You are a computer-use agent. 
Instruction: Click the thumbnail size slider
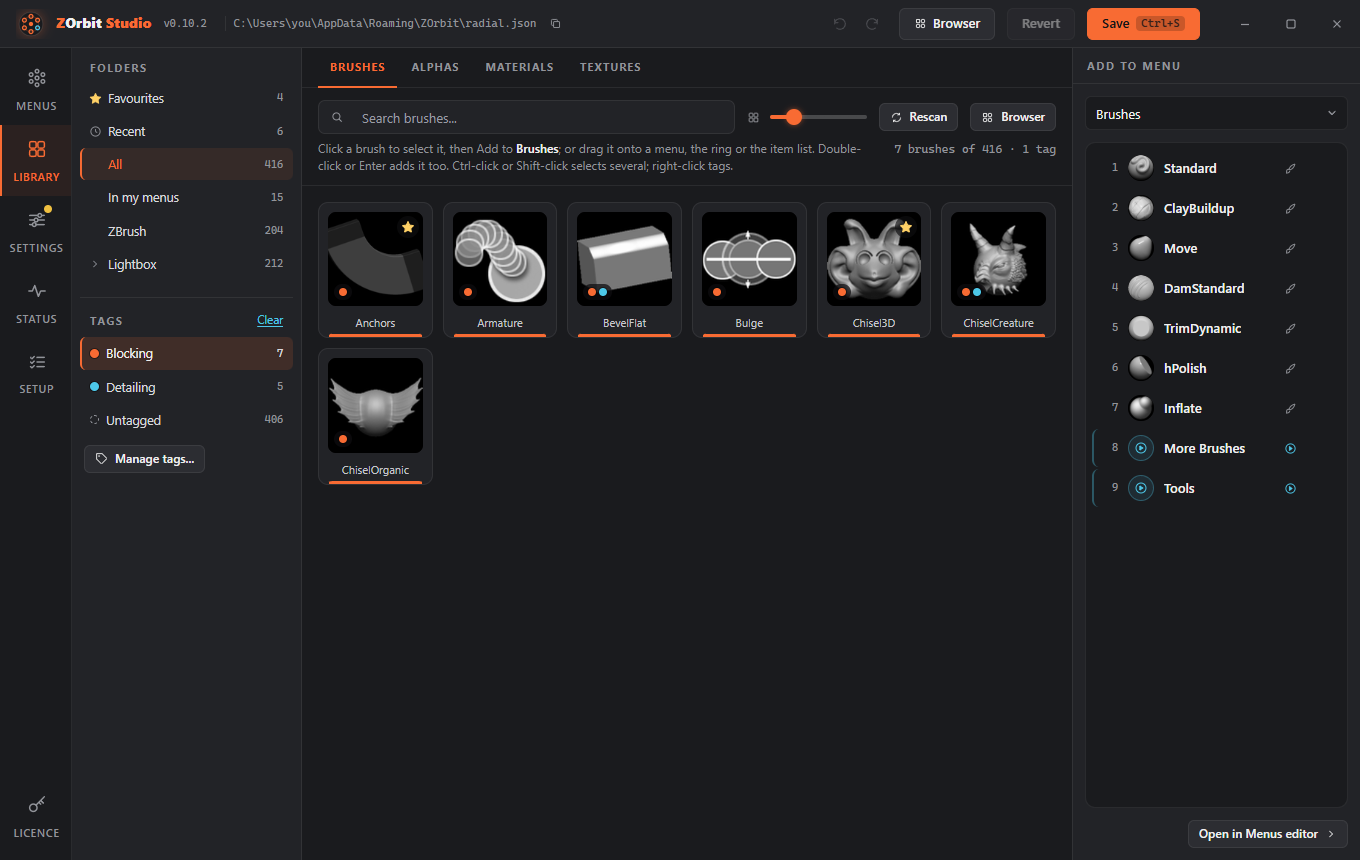[818, 117]
